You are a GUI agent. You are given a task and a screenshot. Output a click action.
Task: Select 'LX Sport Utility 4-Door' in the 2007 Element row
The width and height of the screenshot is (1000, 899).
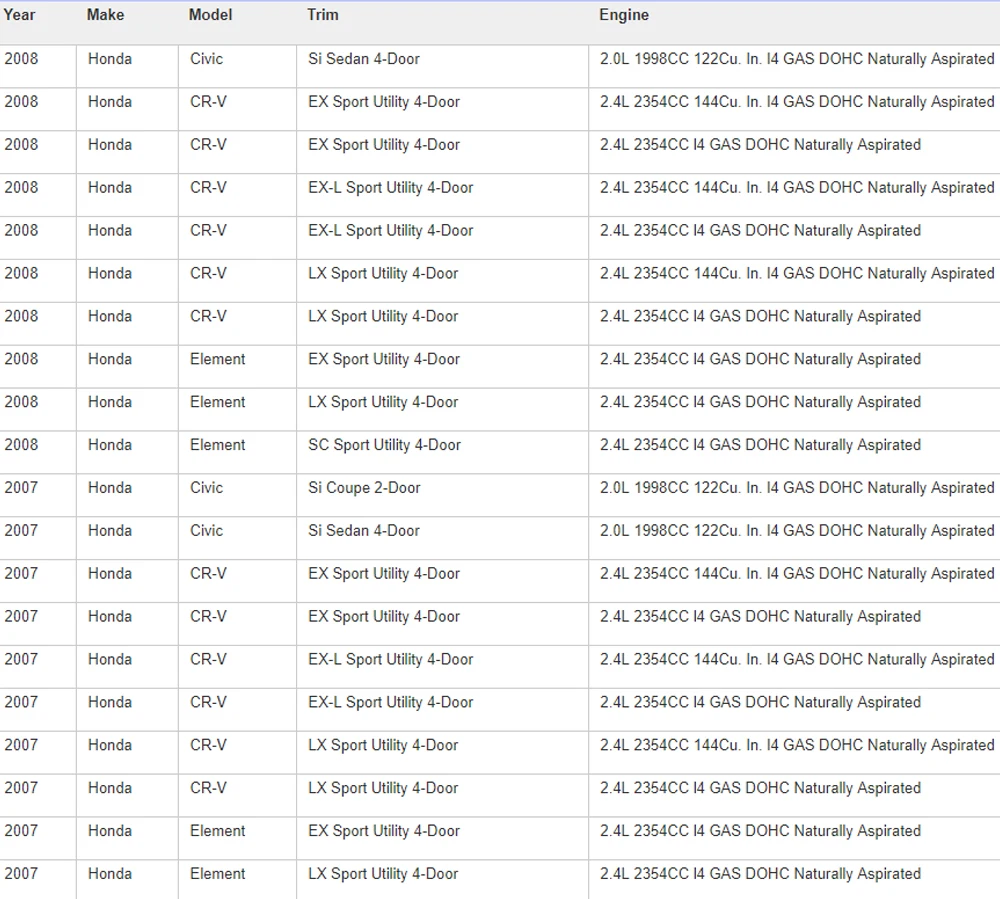tap(383, 873)
